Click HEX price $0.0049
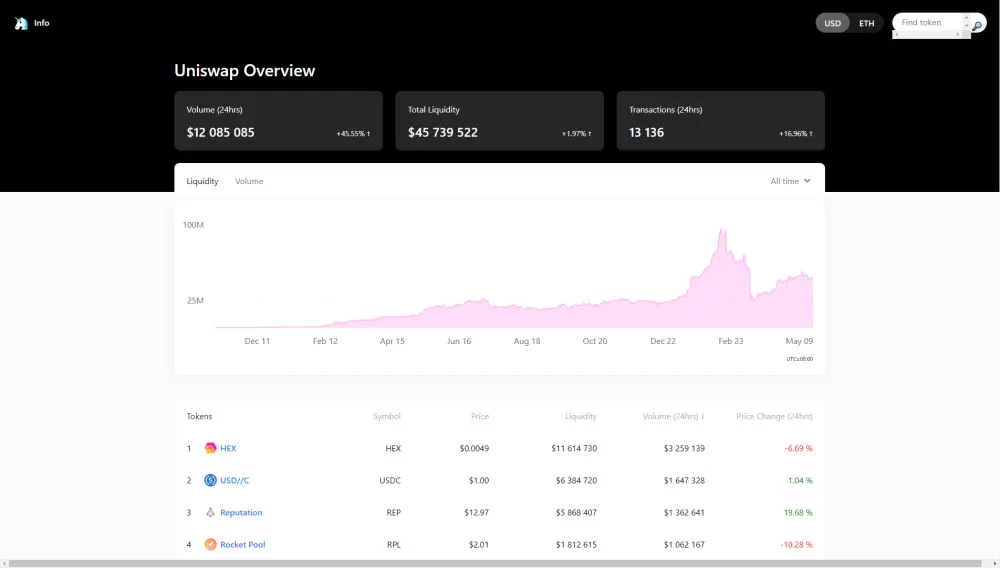Viewport: 1000px width, 568px height. [474, 448]
